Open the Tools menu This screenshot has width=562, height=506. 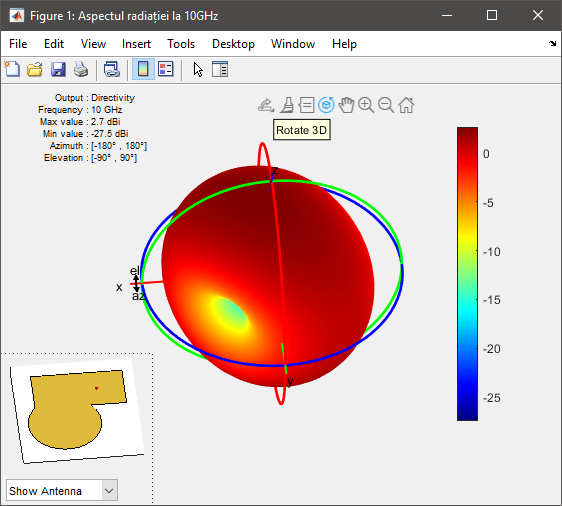coord(181,44)
